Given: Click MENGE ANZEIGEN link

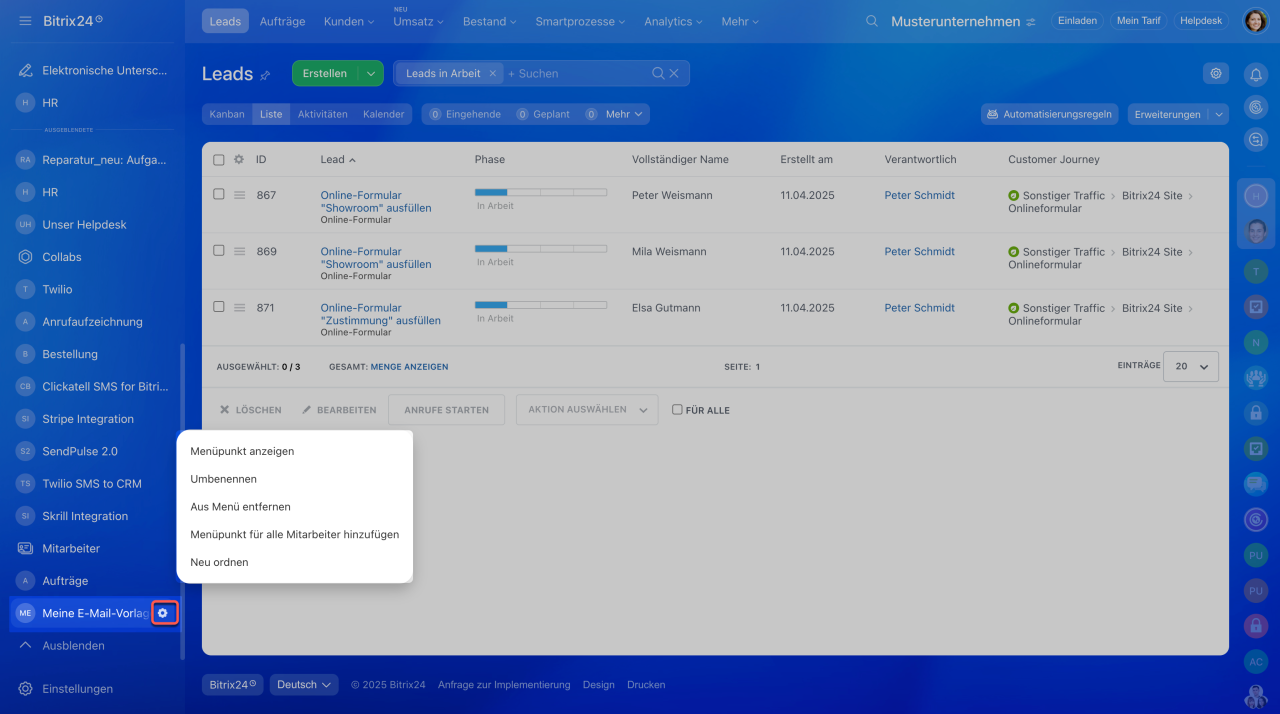Looking at the screenshot, I should tap(409, 367).
